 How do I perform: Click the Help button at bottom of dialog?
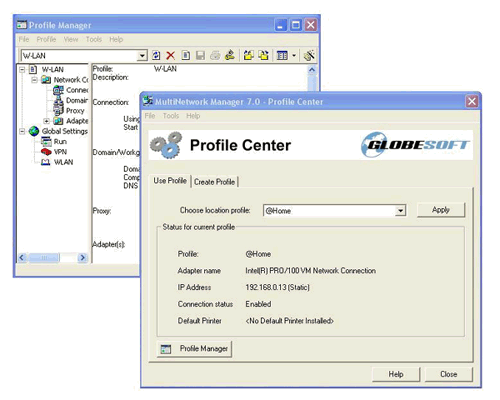pyautogui.click(x=396, y=374)
